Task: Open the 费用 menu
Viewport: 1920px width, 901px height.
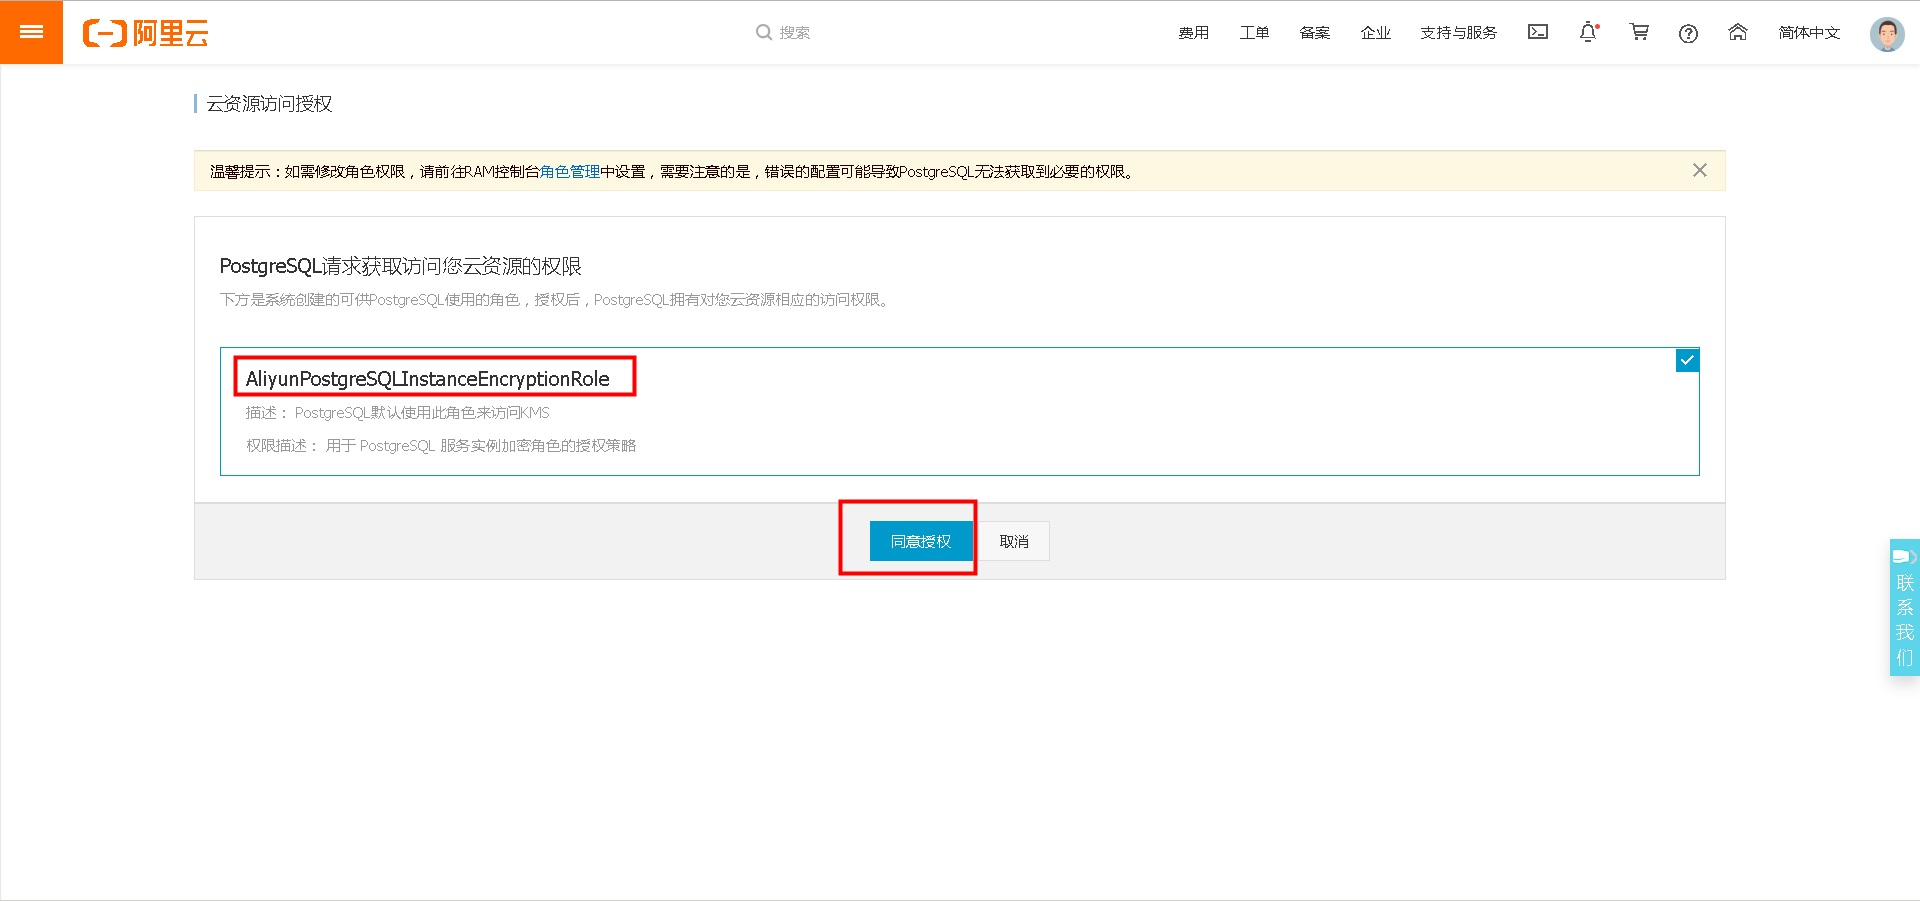Action: click(x=1193, y=33)
